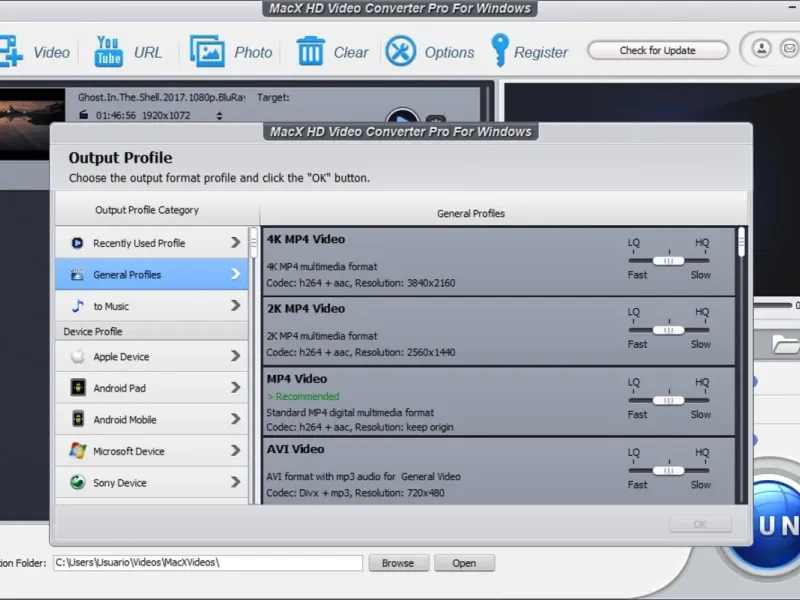Viewport: 800px width, 600px height.
Task: Click the Ghost In The Shell thumbnail
Action: [32, 124]
